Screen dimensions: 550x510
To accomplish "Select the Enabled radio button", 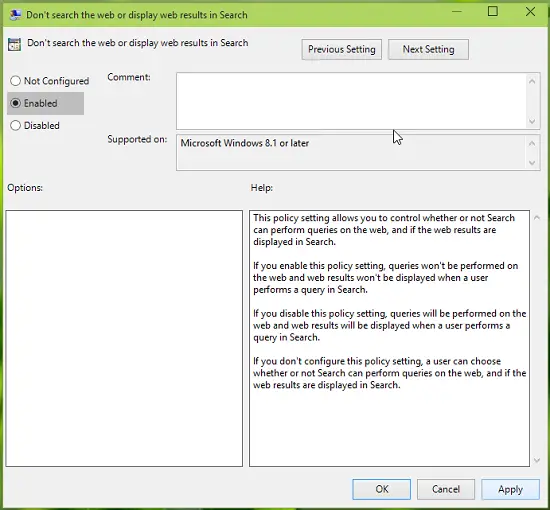I will [x=15, y=103].
